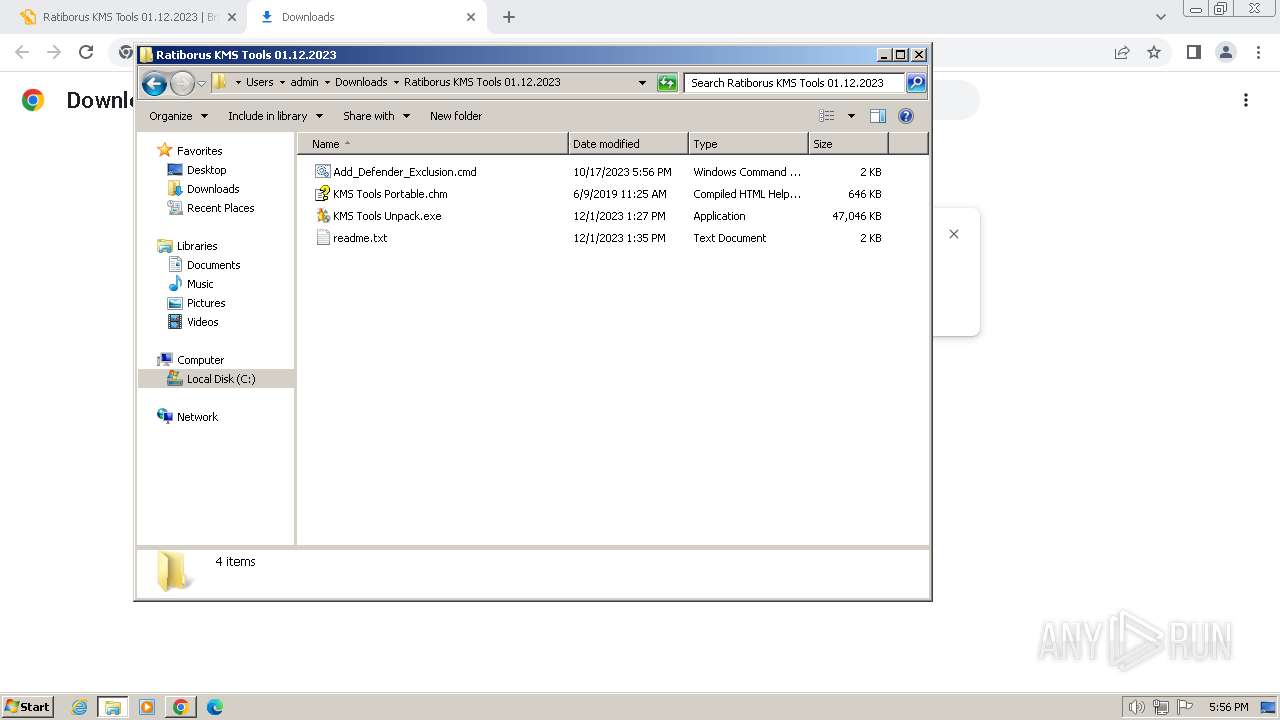Viewport: 1280px width, 720px height.
Task: Dismiss the download card with the X
Action: (x=954, y=234)
